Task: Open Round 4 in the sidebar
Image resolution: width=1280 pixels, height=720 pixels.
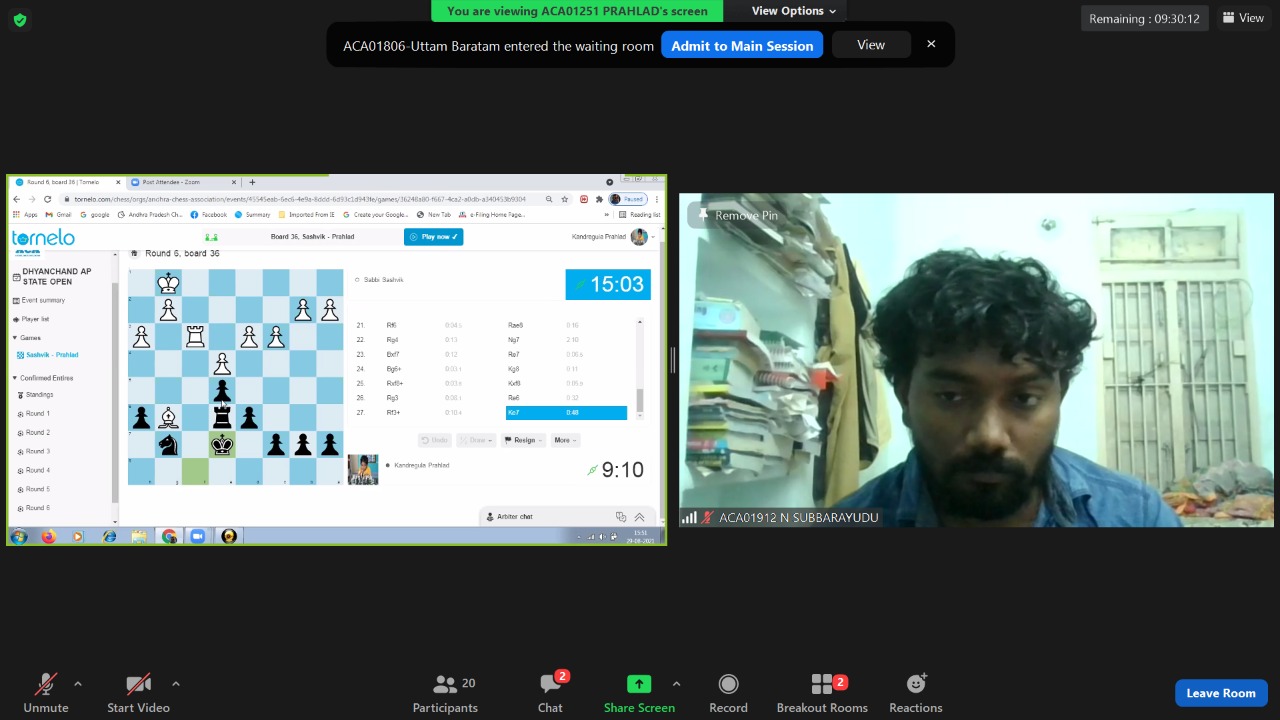Action: 35,470
